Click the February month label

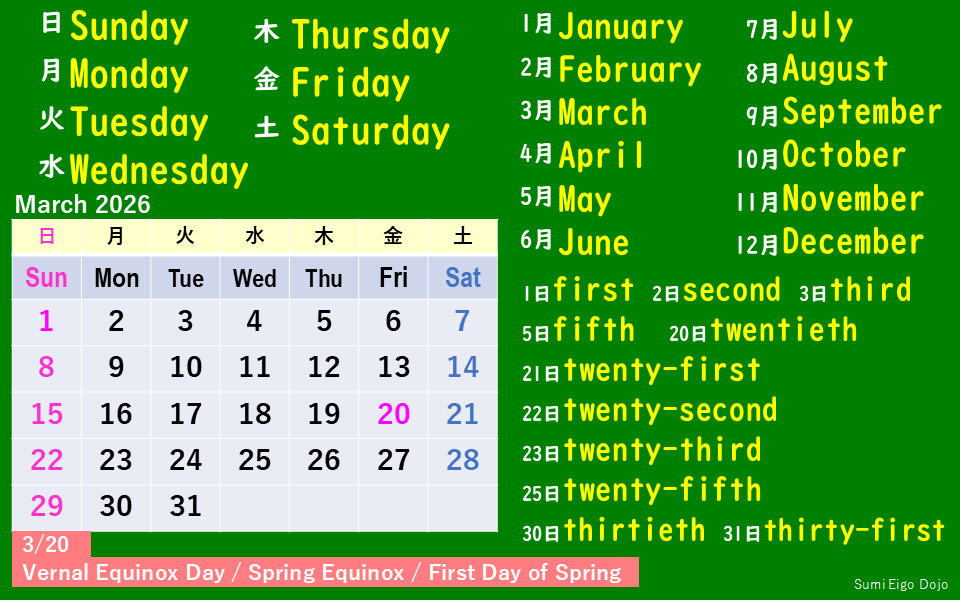tap(630, 70)
